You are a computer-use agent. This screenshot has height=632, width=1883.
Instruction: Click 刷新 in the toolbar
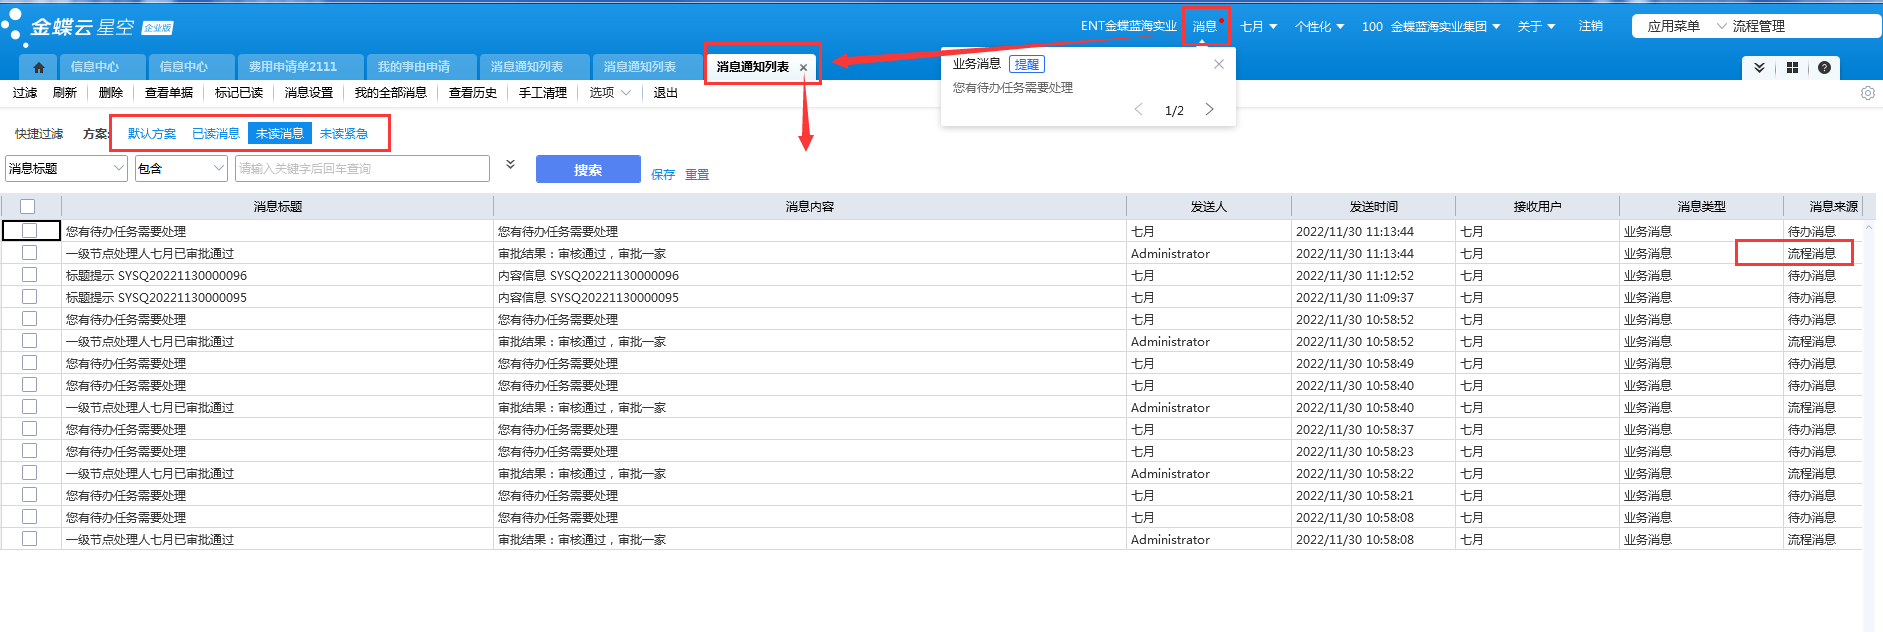point(65,93)
